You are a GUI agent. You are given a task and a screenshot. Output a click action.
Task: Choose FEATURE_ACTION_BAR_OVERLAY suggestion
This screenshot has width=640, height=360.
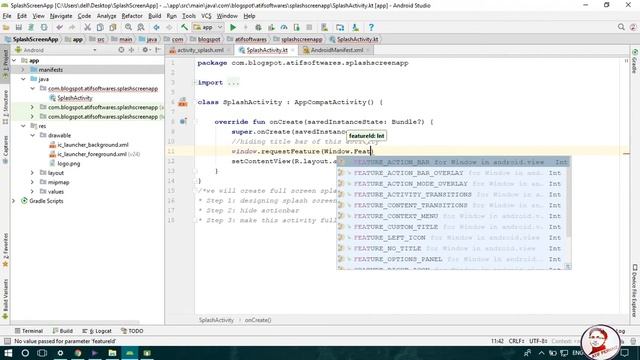click(453, 173)
